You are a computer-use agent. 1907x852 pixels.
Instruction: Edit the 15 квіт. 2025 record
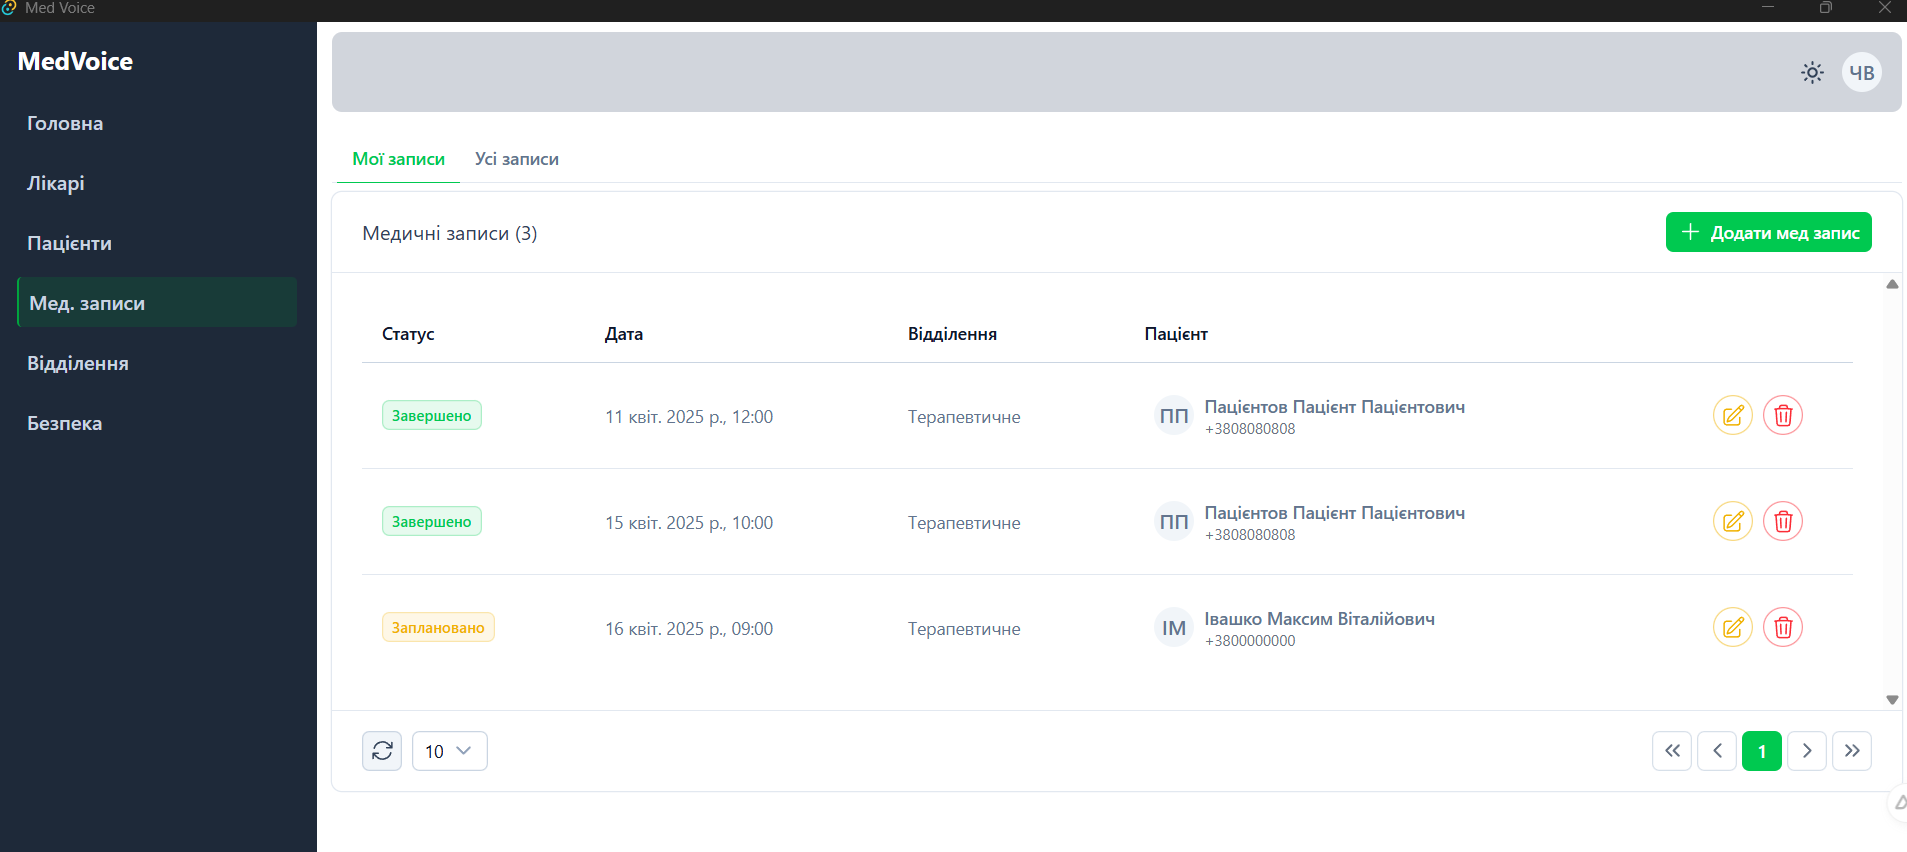pos(1733,521)
